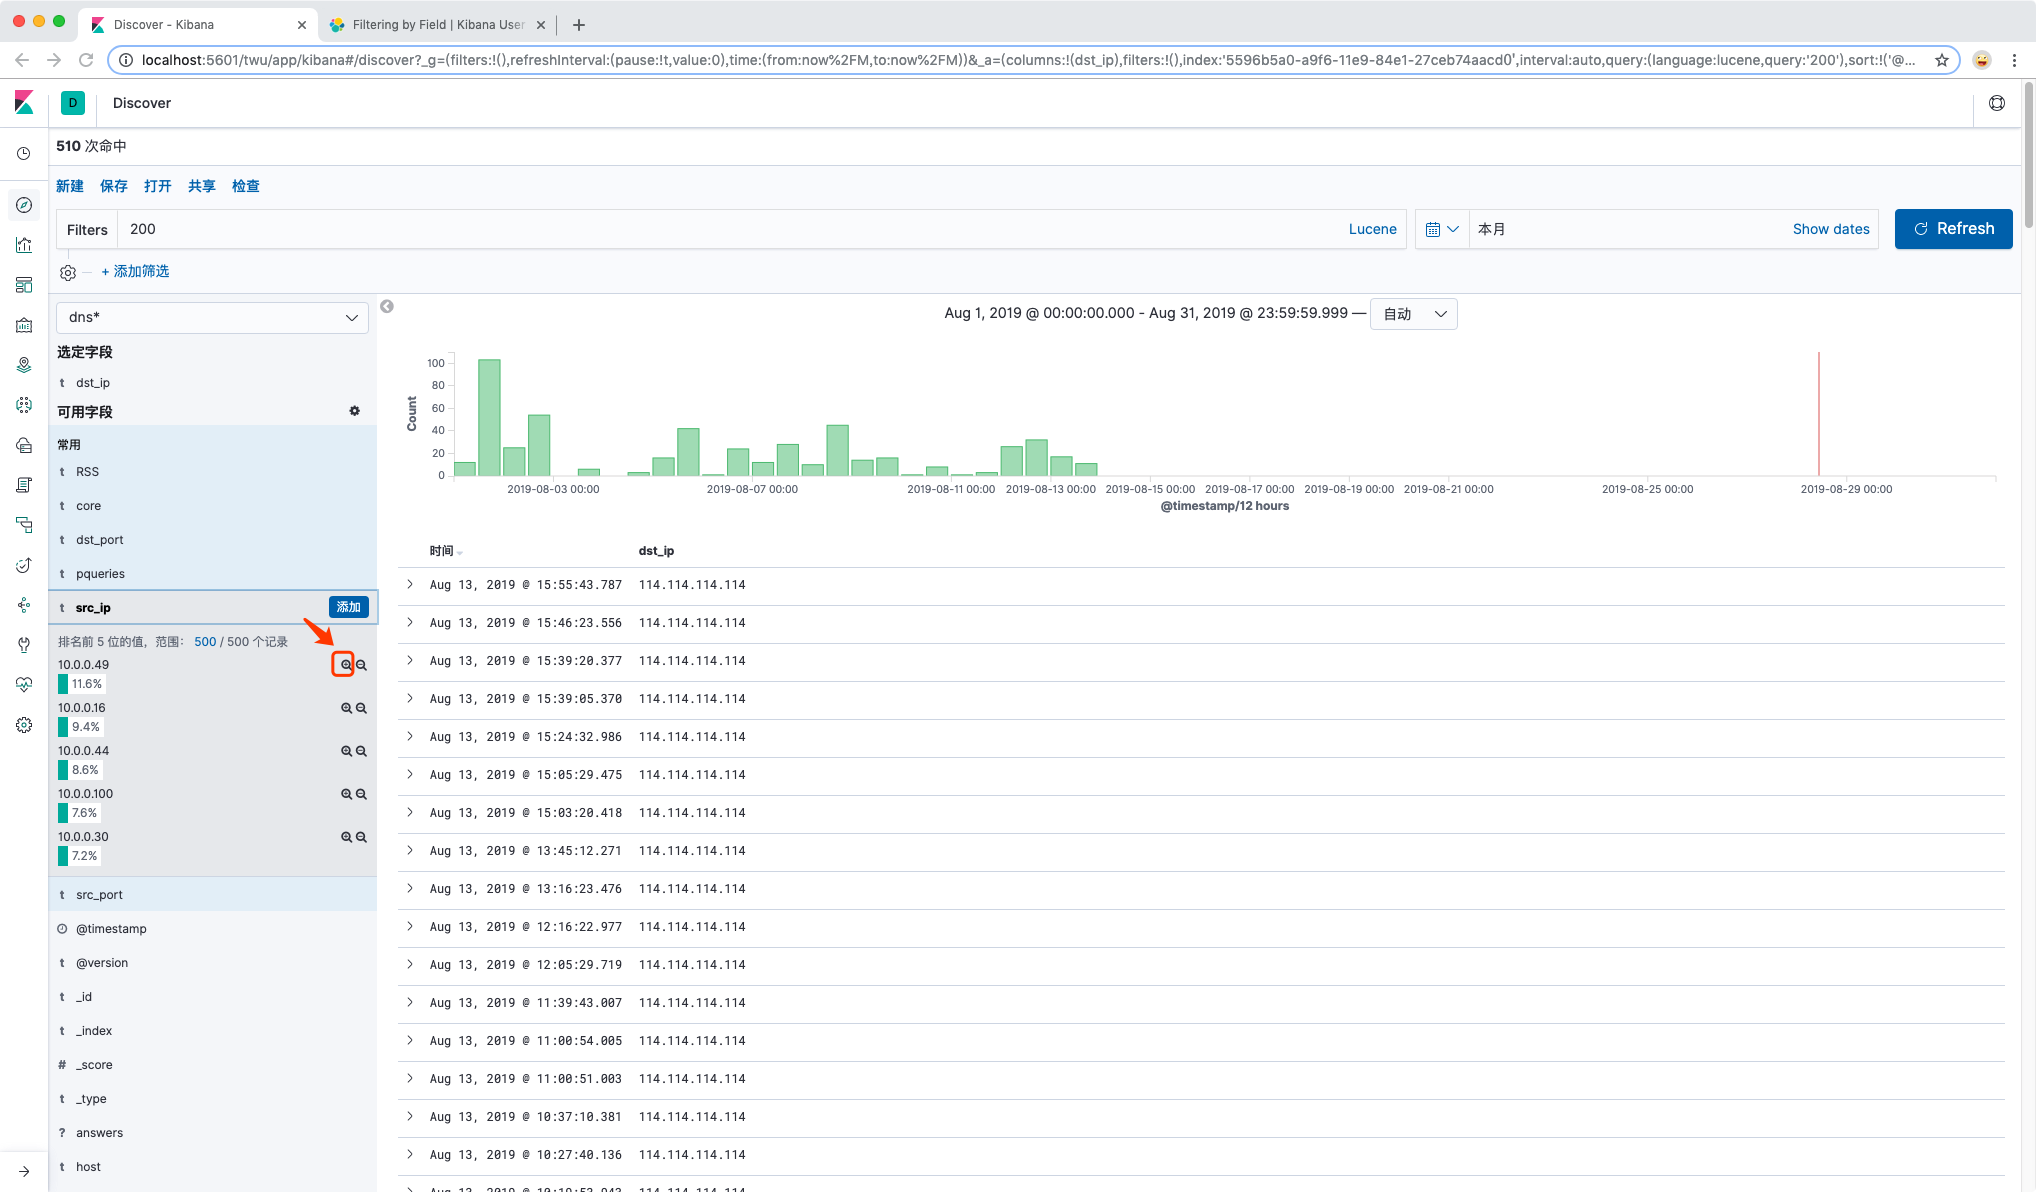2036x1192 pixels.
Task: Open the Dev Tools icon in sidebar
Action: tap(24, 645)
